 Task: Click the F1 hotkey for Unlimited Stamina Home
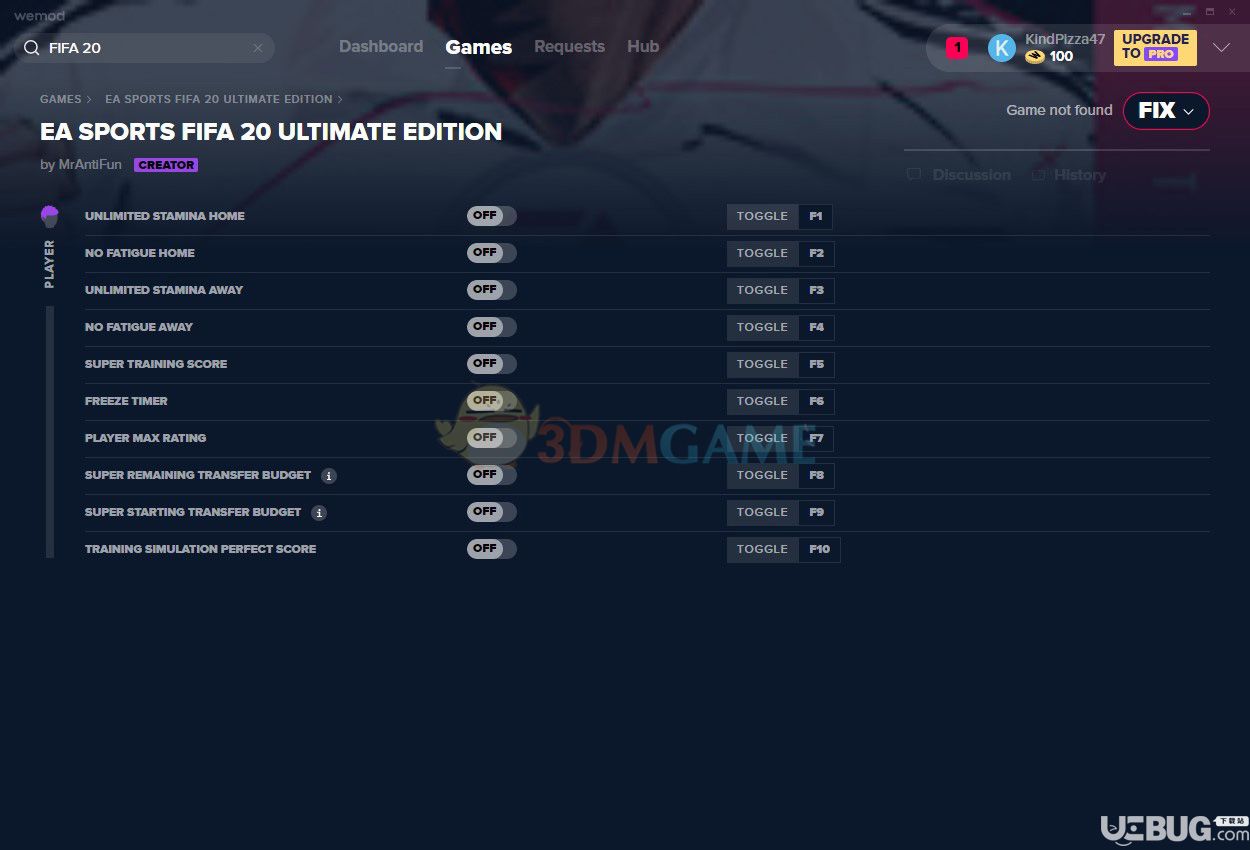point(815,217)
